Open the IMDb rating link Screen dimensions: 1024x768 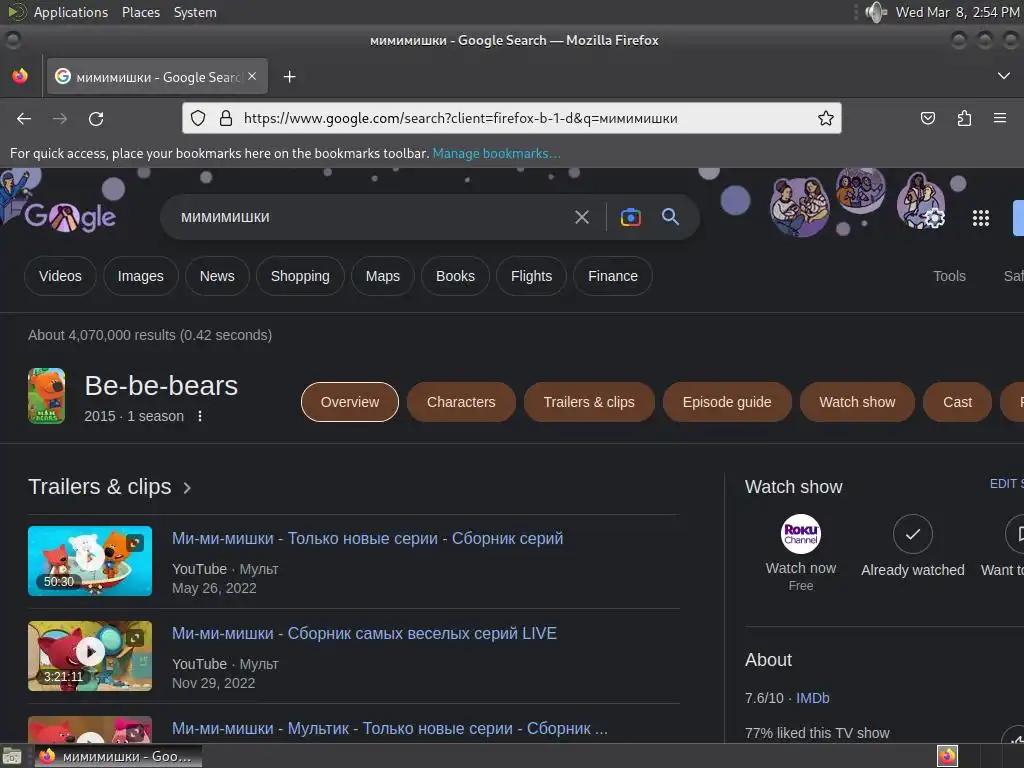(812, 698)
